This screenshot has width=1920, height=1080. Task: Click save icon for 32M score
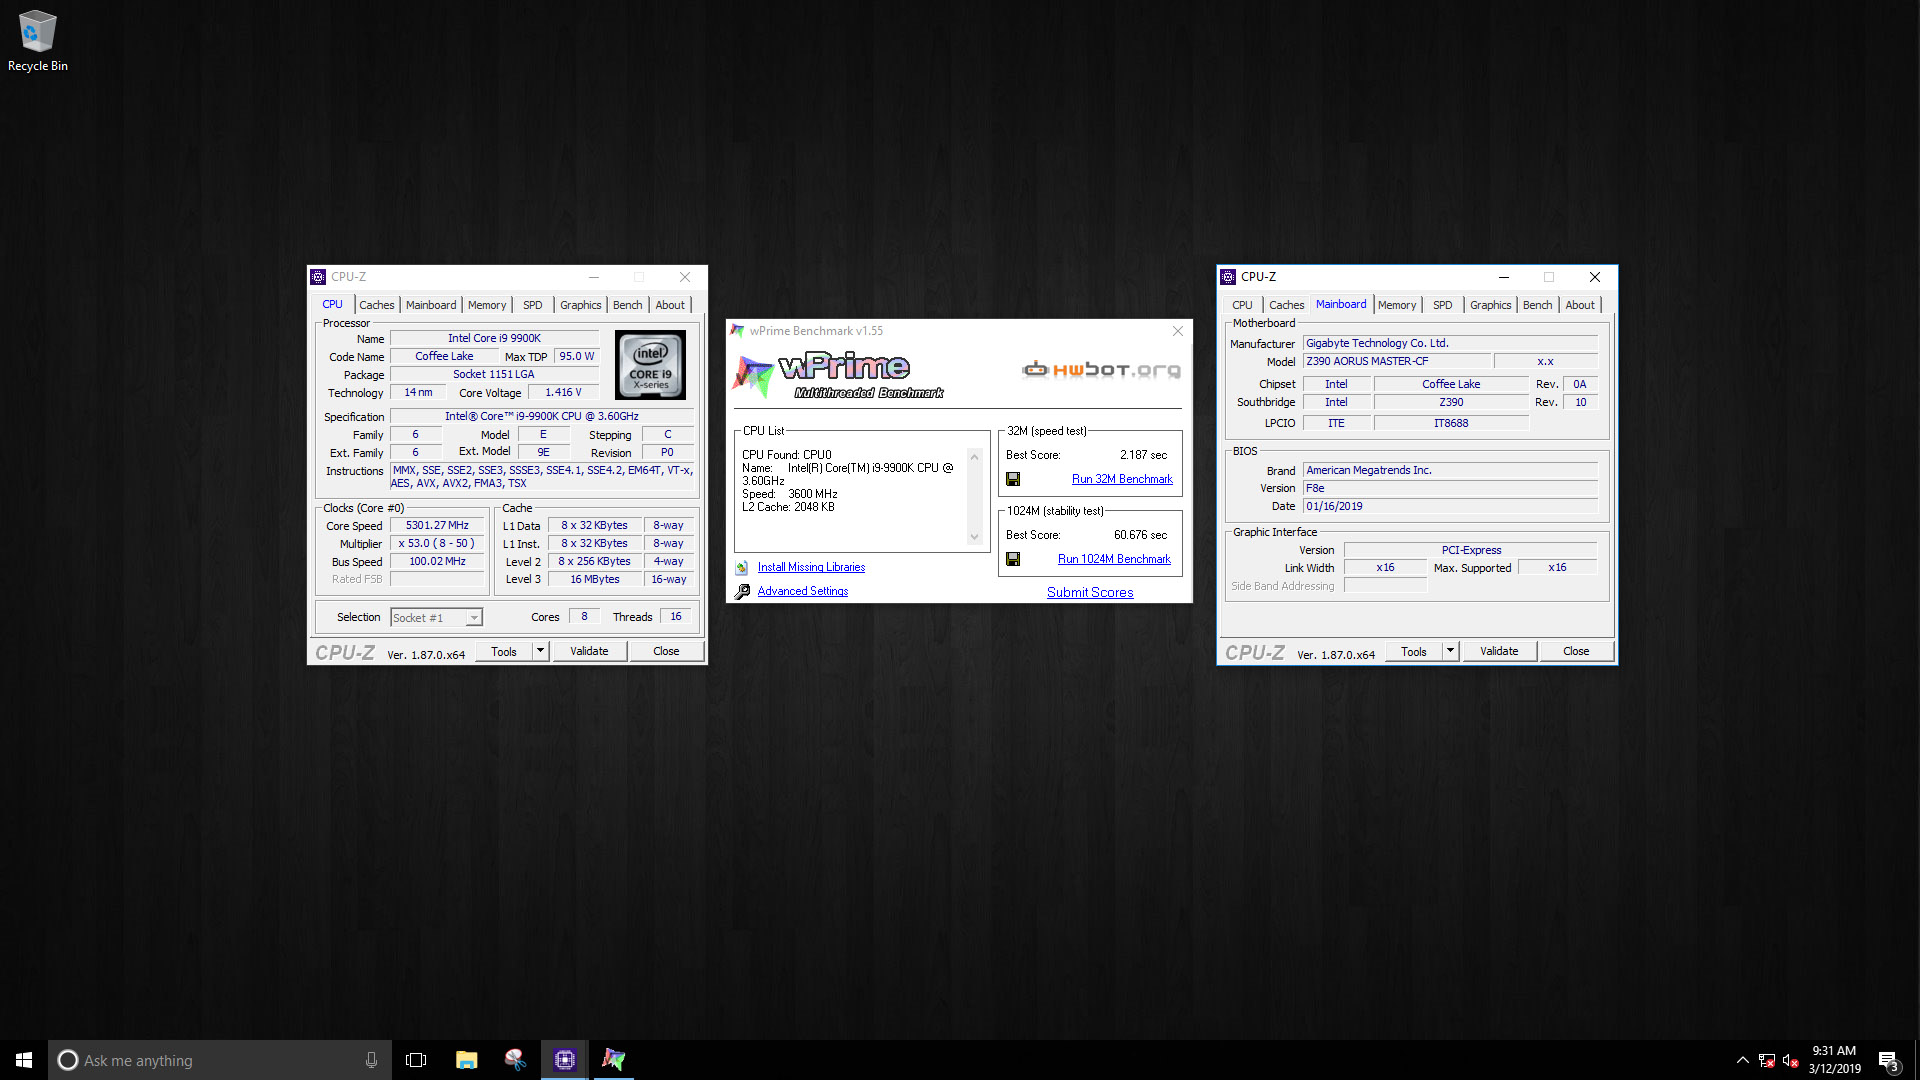[1013, 479]
